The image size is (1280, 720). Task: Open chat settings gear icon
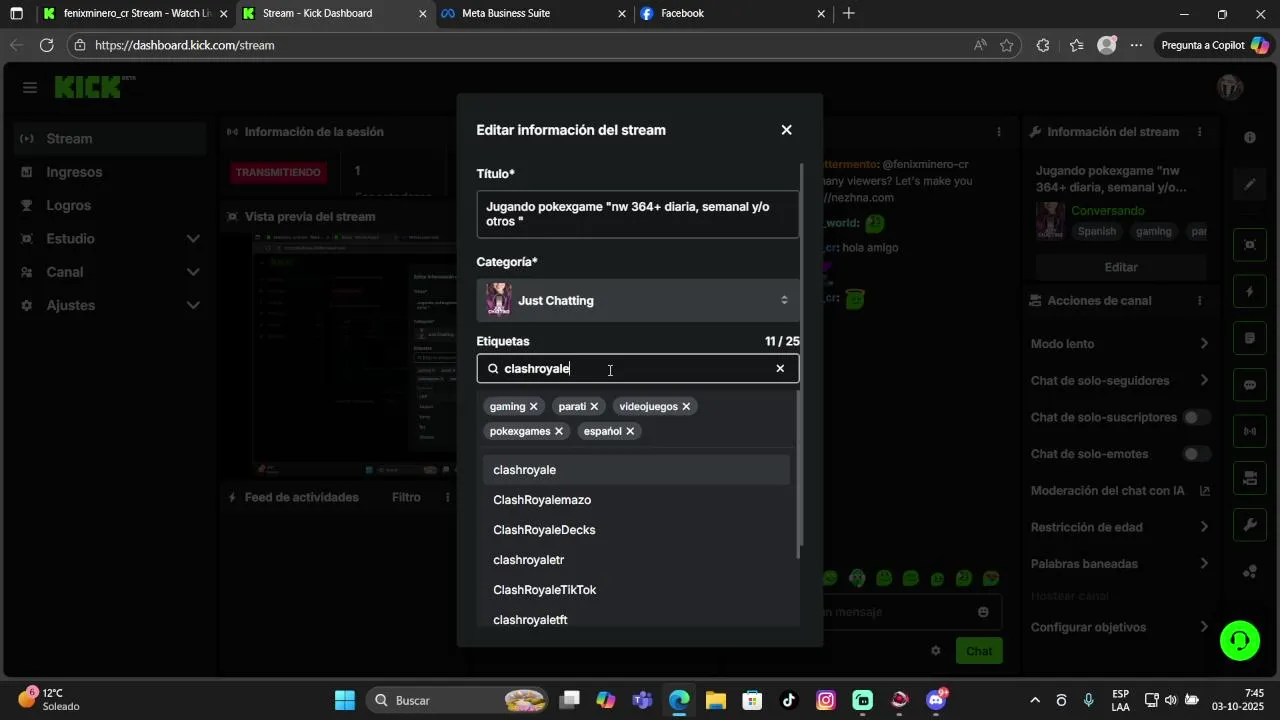point(936,651)
